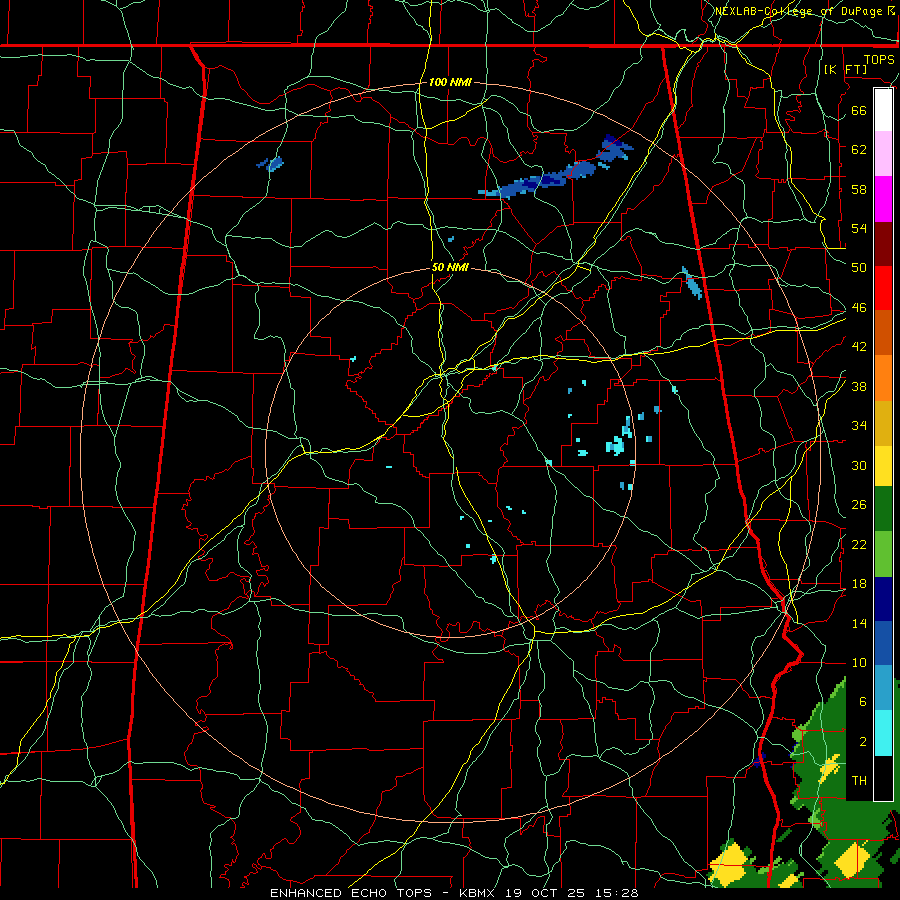Screen dimensions: 900x900
Task: Click the "54" legend value
Action: click(859, 228)
